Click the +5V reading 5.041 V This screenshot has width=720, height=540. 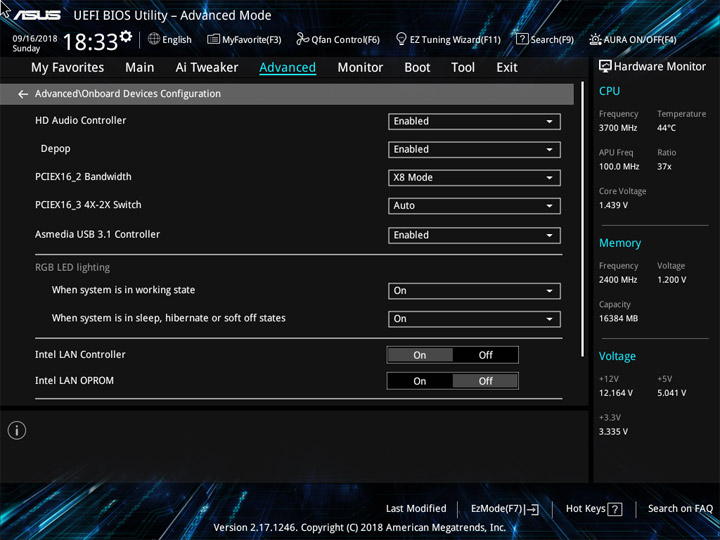tap(671, 393)
